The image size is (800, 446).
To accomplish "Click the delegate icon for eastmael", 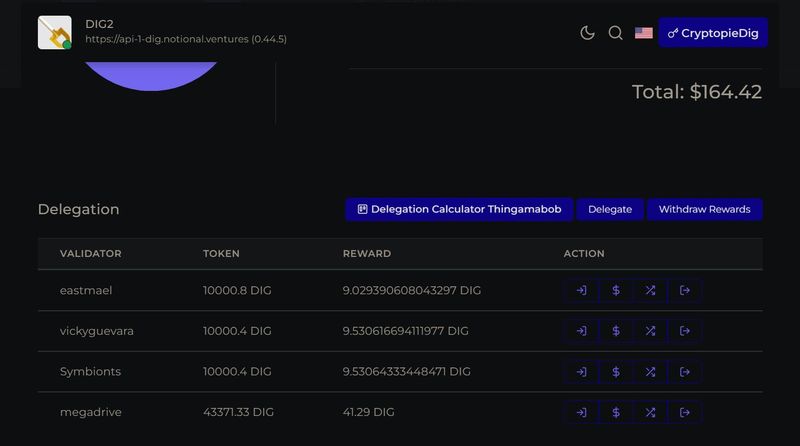I will (x=581, y=291).
